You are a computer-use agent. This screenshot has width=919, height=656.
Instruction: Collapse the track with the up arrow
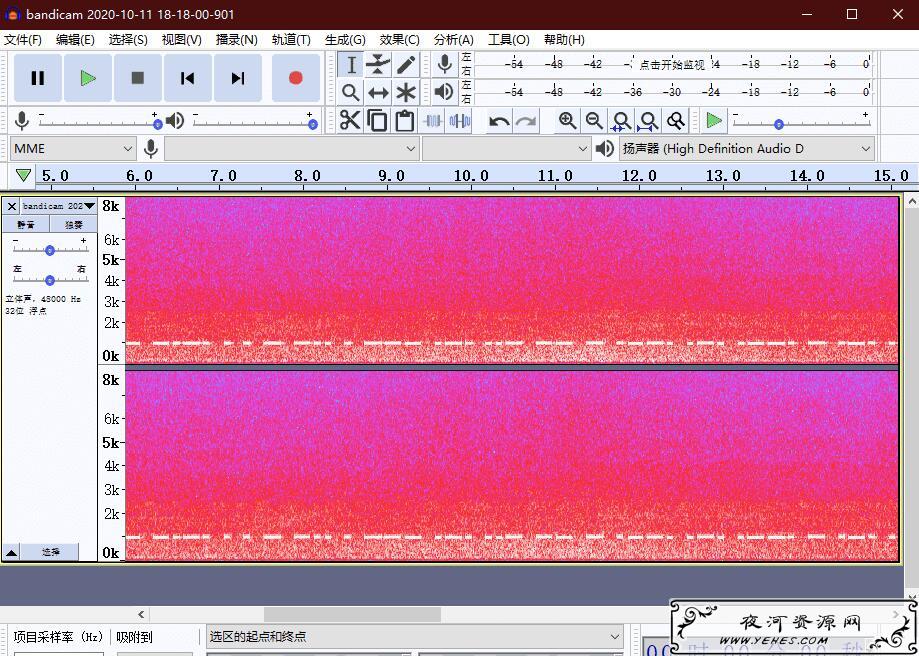[x=11, y=552]
